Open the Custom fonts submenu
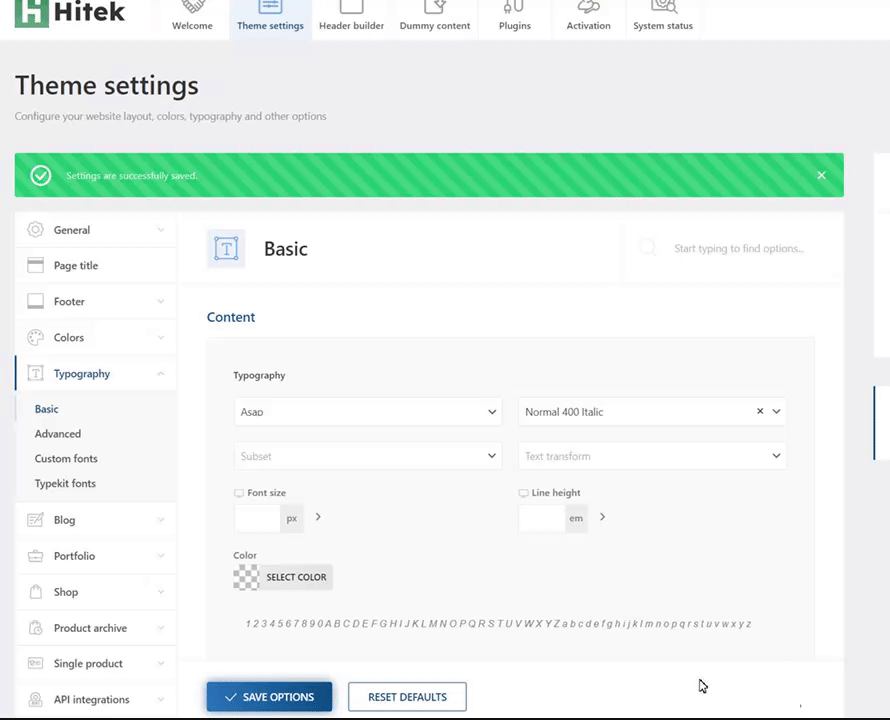890x720 pixels. click(x=66, y=458)
